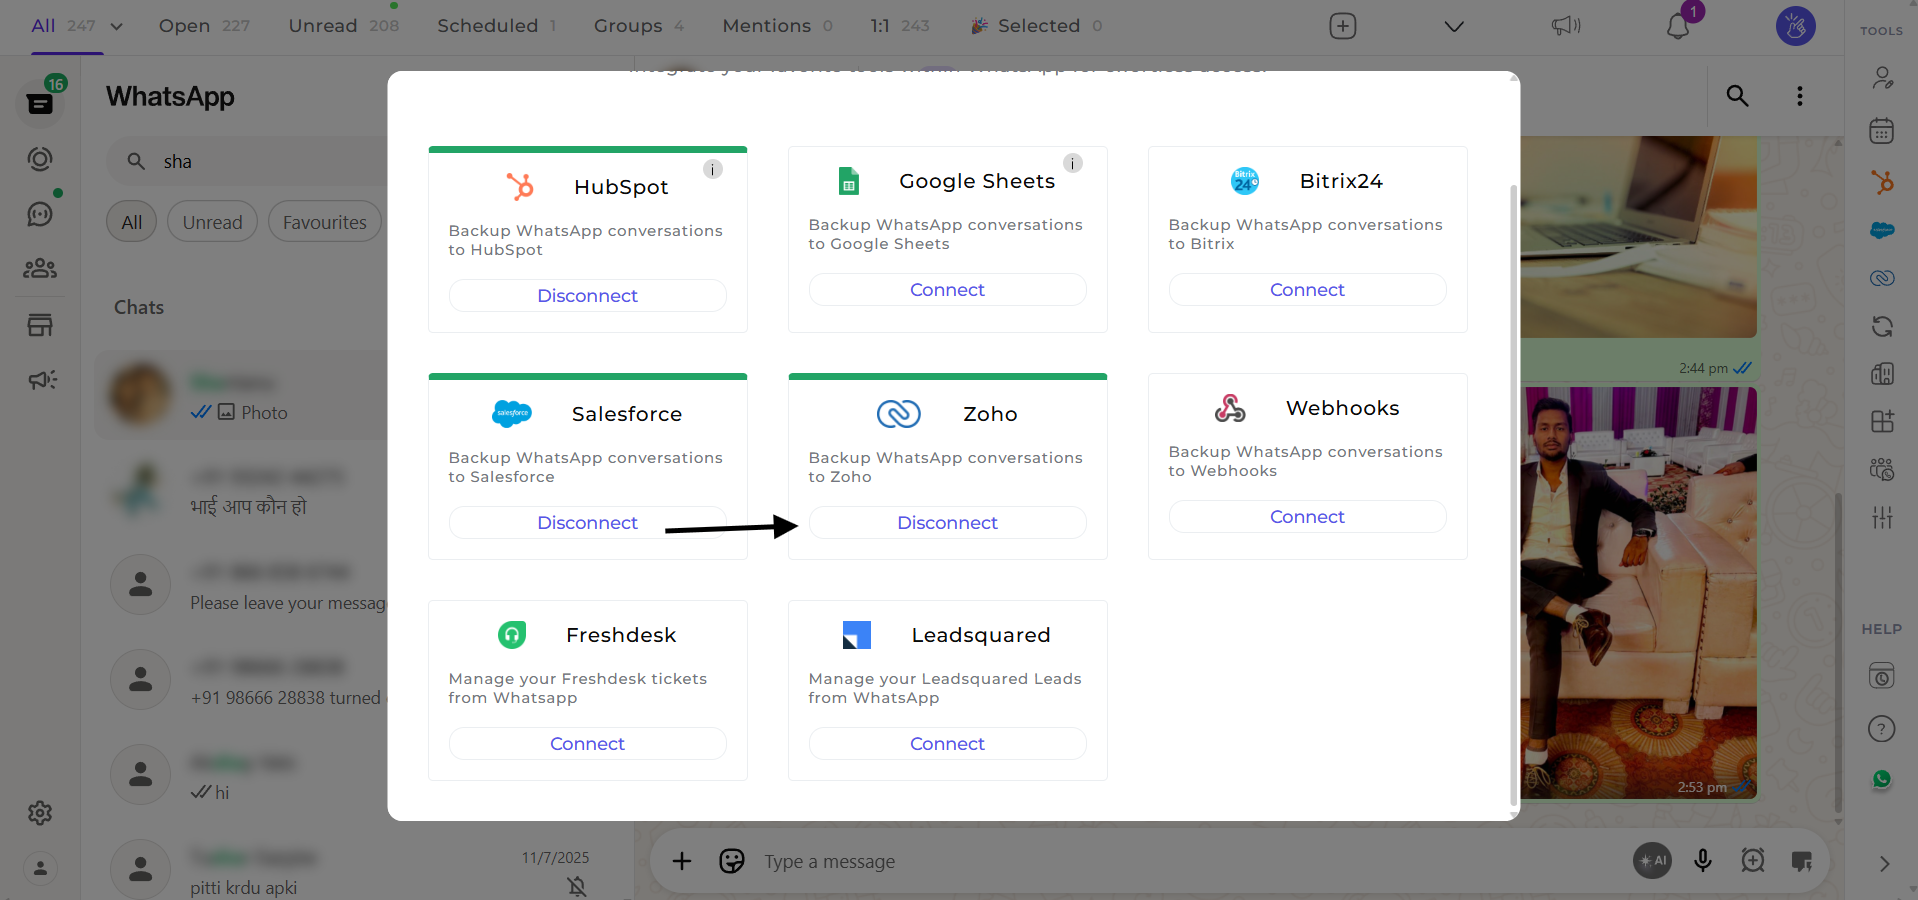Viewport: 1918px width, 900px height.
Task: Click the Zoho logo in card
Action: pyautogui.click(x=898, y=414)
